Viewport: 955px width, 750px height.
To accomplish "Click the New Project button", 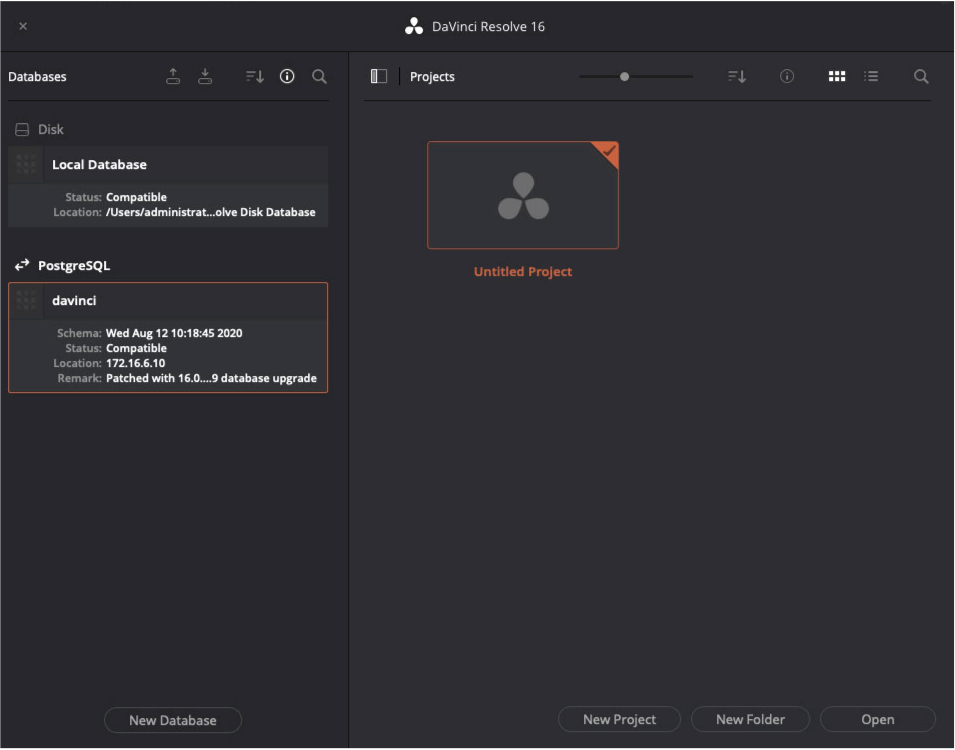I will tap(619, 720).
